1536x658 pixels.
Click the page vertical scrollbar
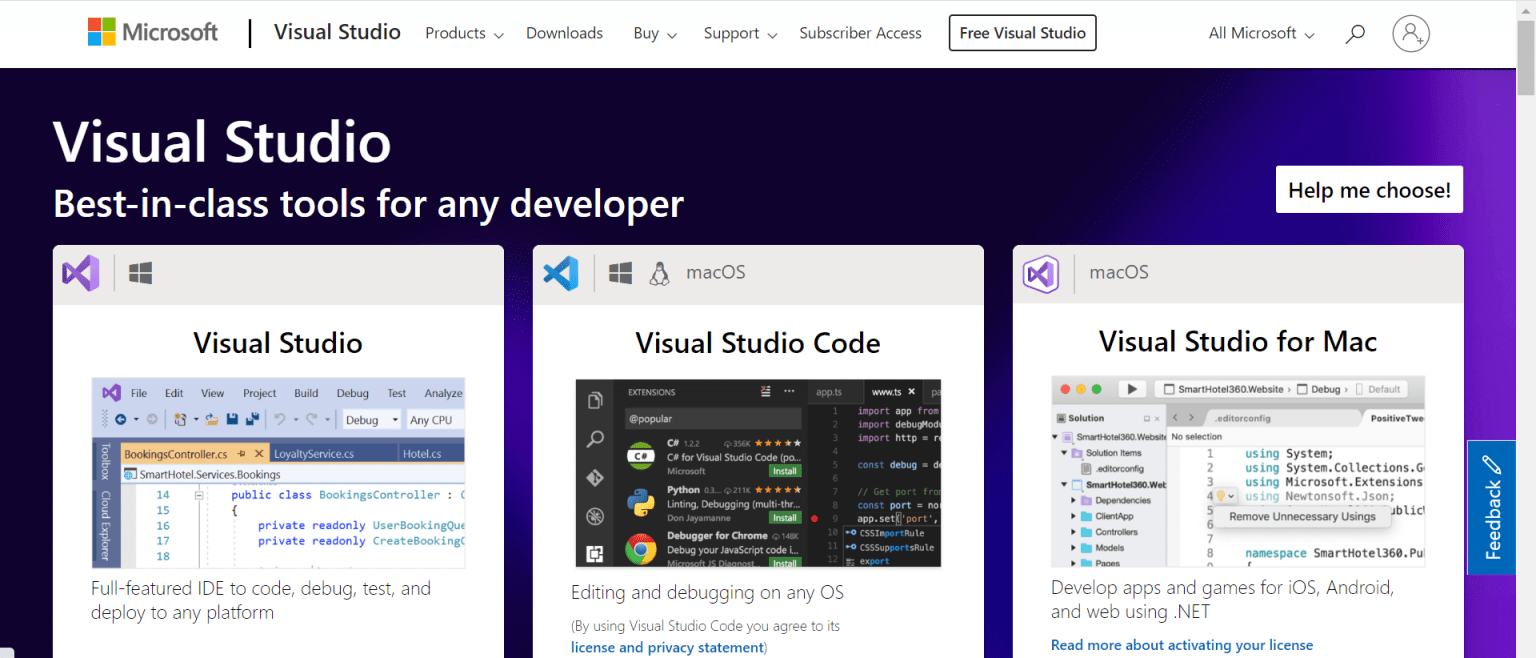[x=1527, y=329]
